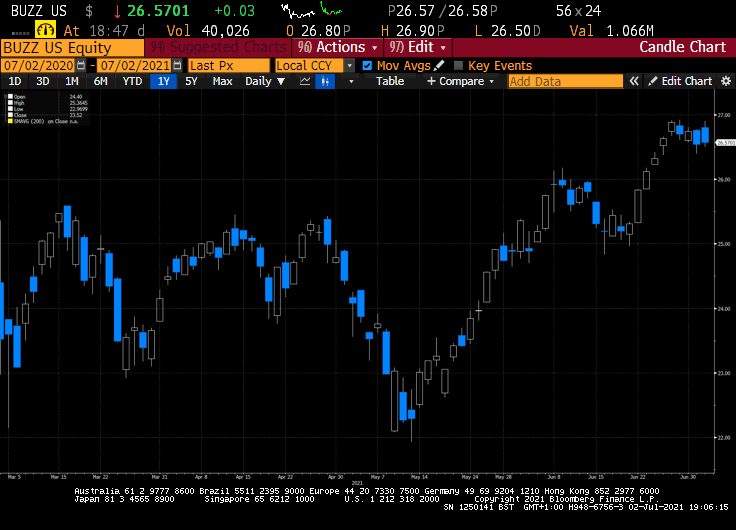Toggle the Close series legend checkbox
This screenshot has height=530, width=736.
pyautogui.click(x=10, y=115)
